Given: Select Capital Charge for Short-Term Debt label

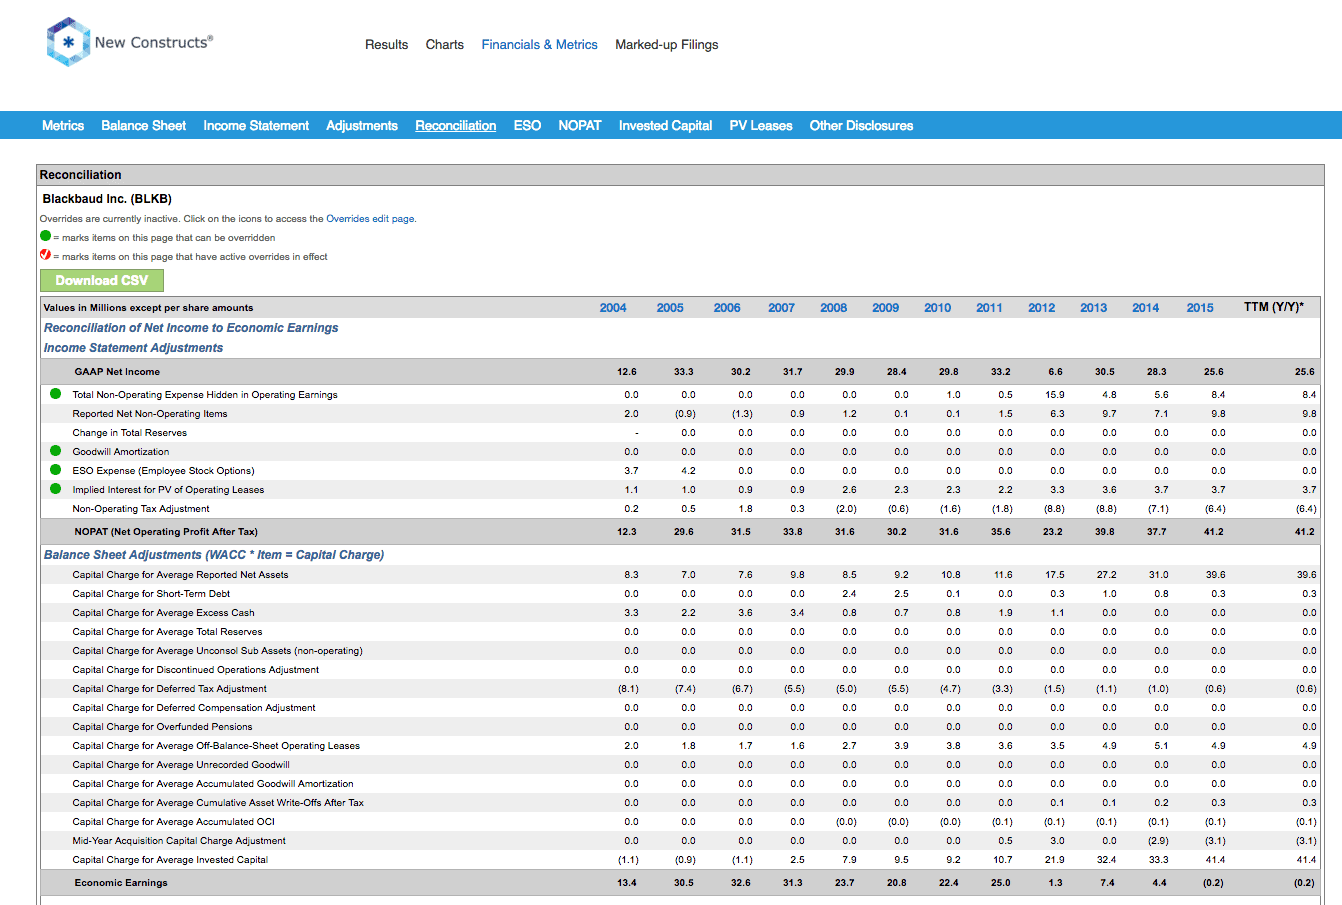Looking at the screenshot, I should tap(151, 594).
